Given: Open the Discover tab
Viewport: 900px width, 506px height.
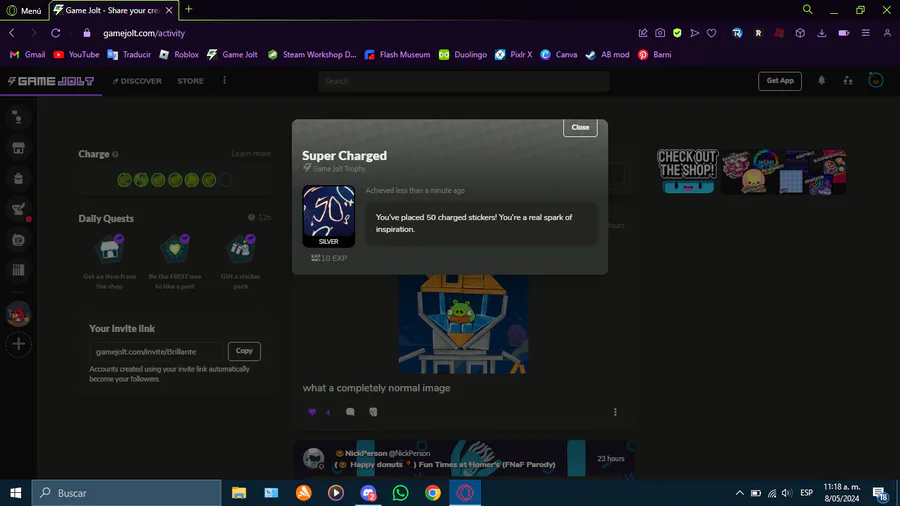Looking at the screenshot, I should coord(137,81).
